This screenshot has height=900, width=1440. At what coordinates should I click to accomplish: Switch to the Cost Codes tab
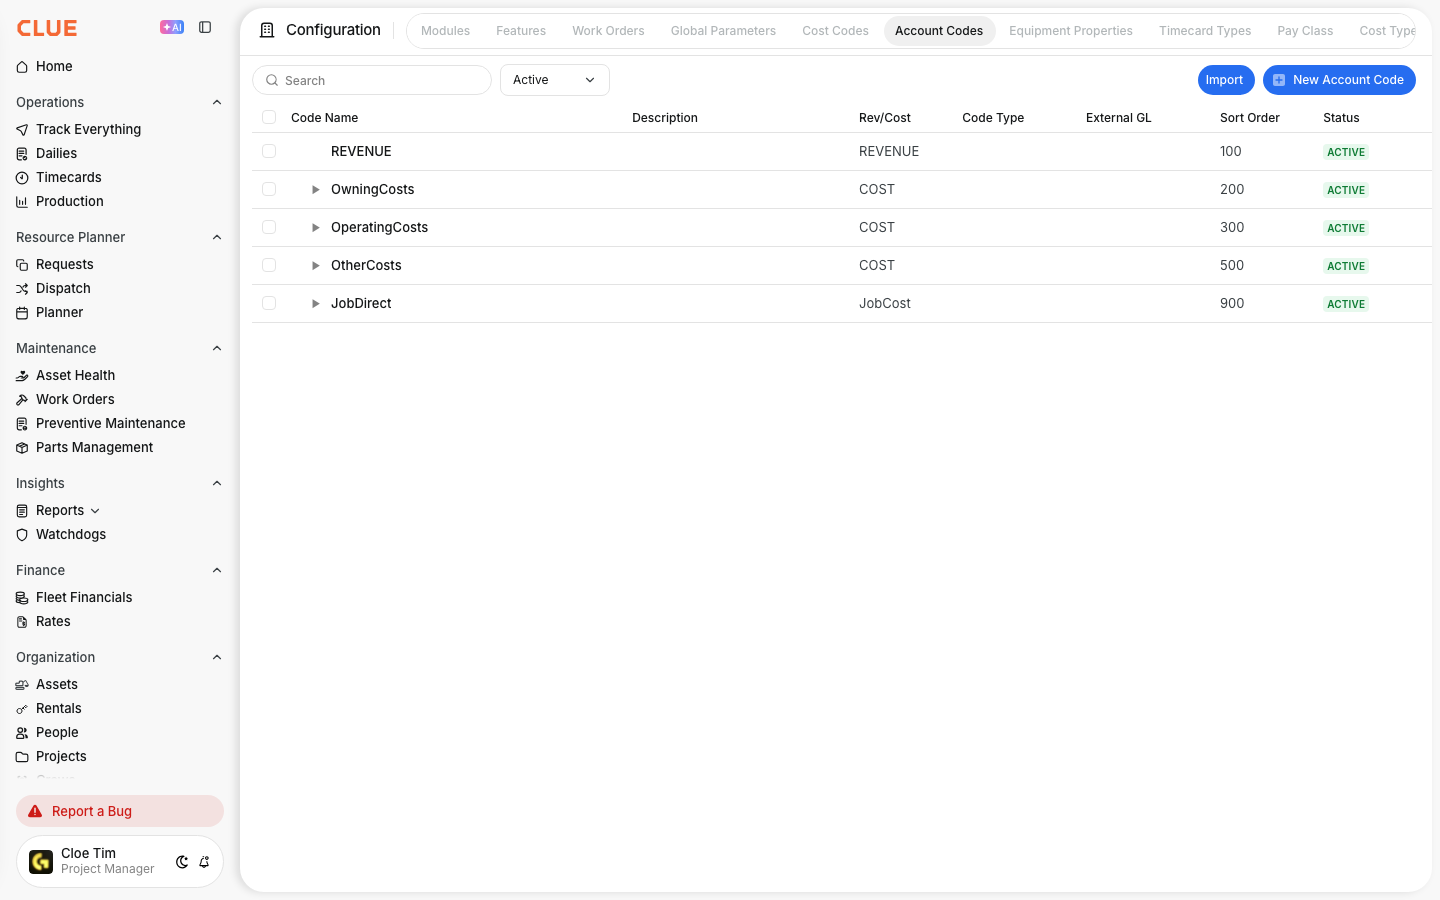pos(835,31)
